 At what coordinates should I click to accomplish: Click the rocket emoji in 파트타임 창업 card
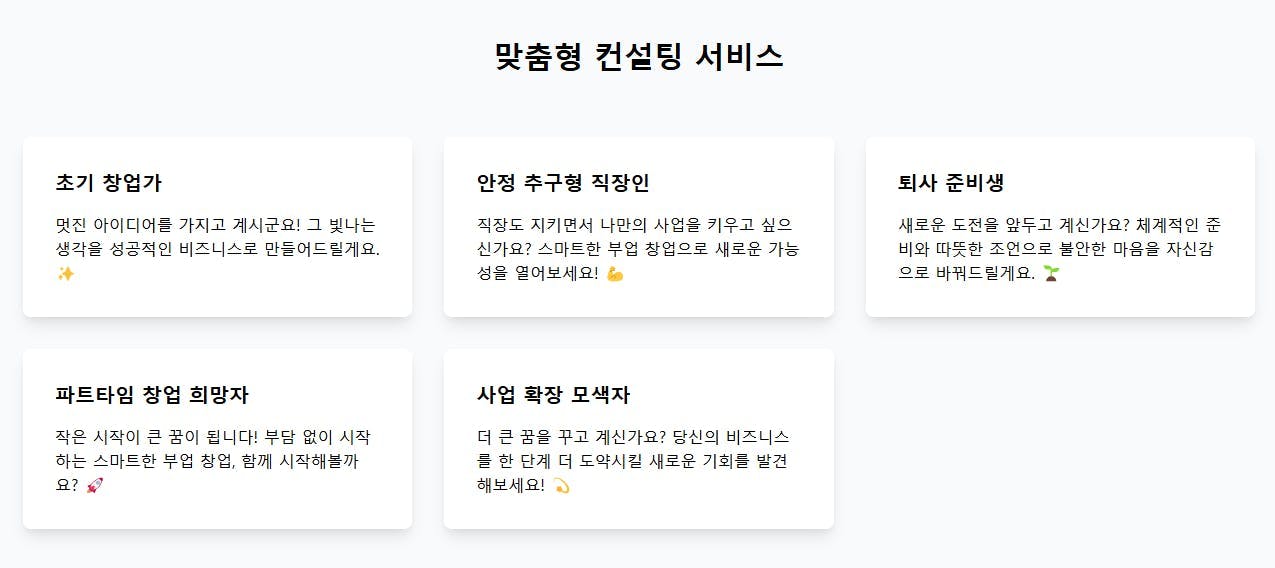[x=95, y=485]
